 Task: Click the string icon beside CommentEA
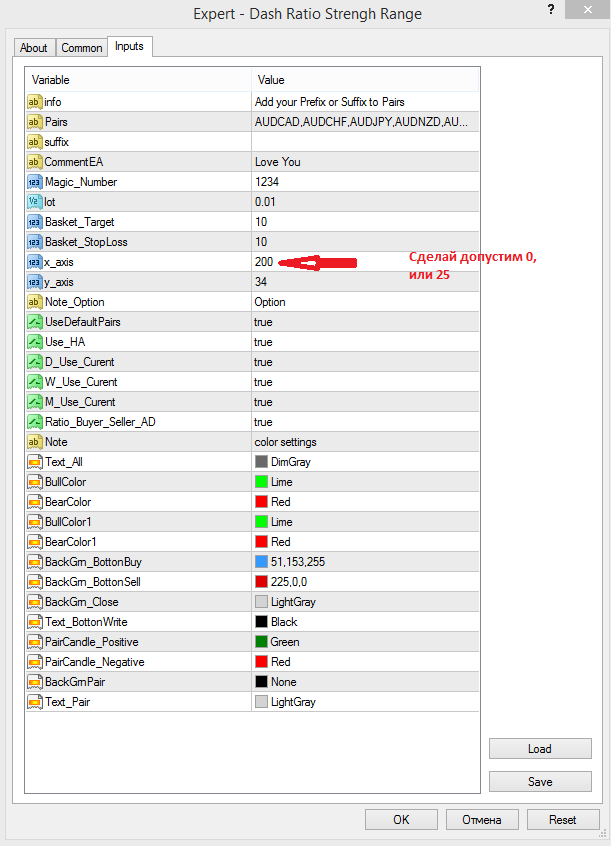coord(34,162)
